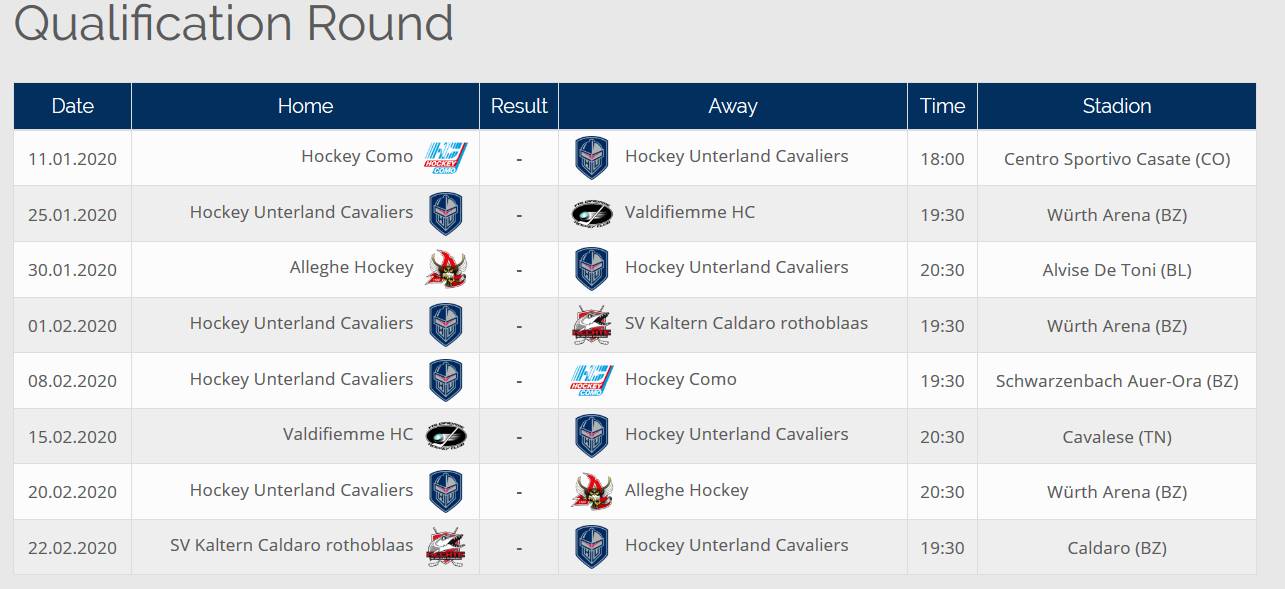Screen dimensions: 1285x589
Task: Click the Alleghe Hockey logo in the 30.01.2020 row
Action: click(x=446, y=269)
